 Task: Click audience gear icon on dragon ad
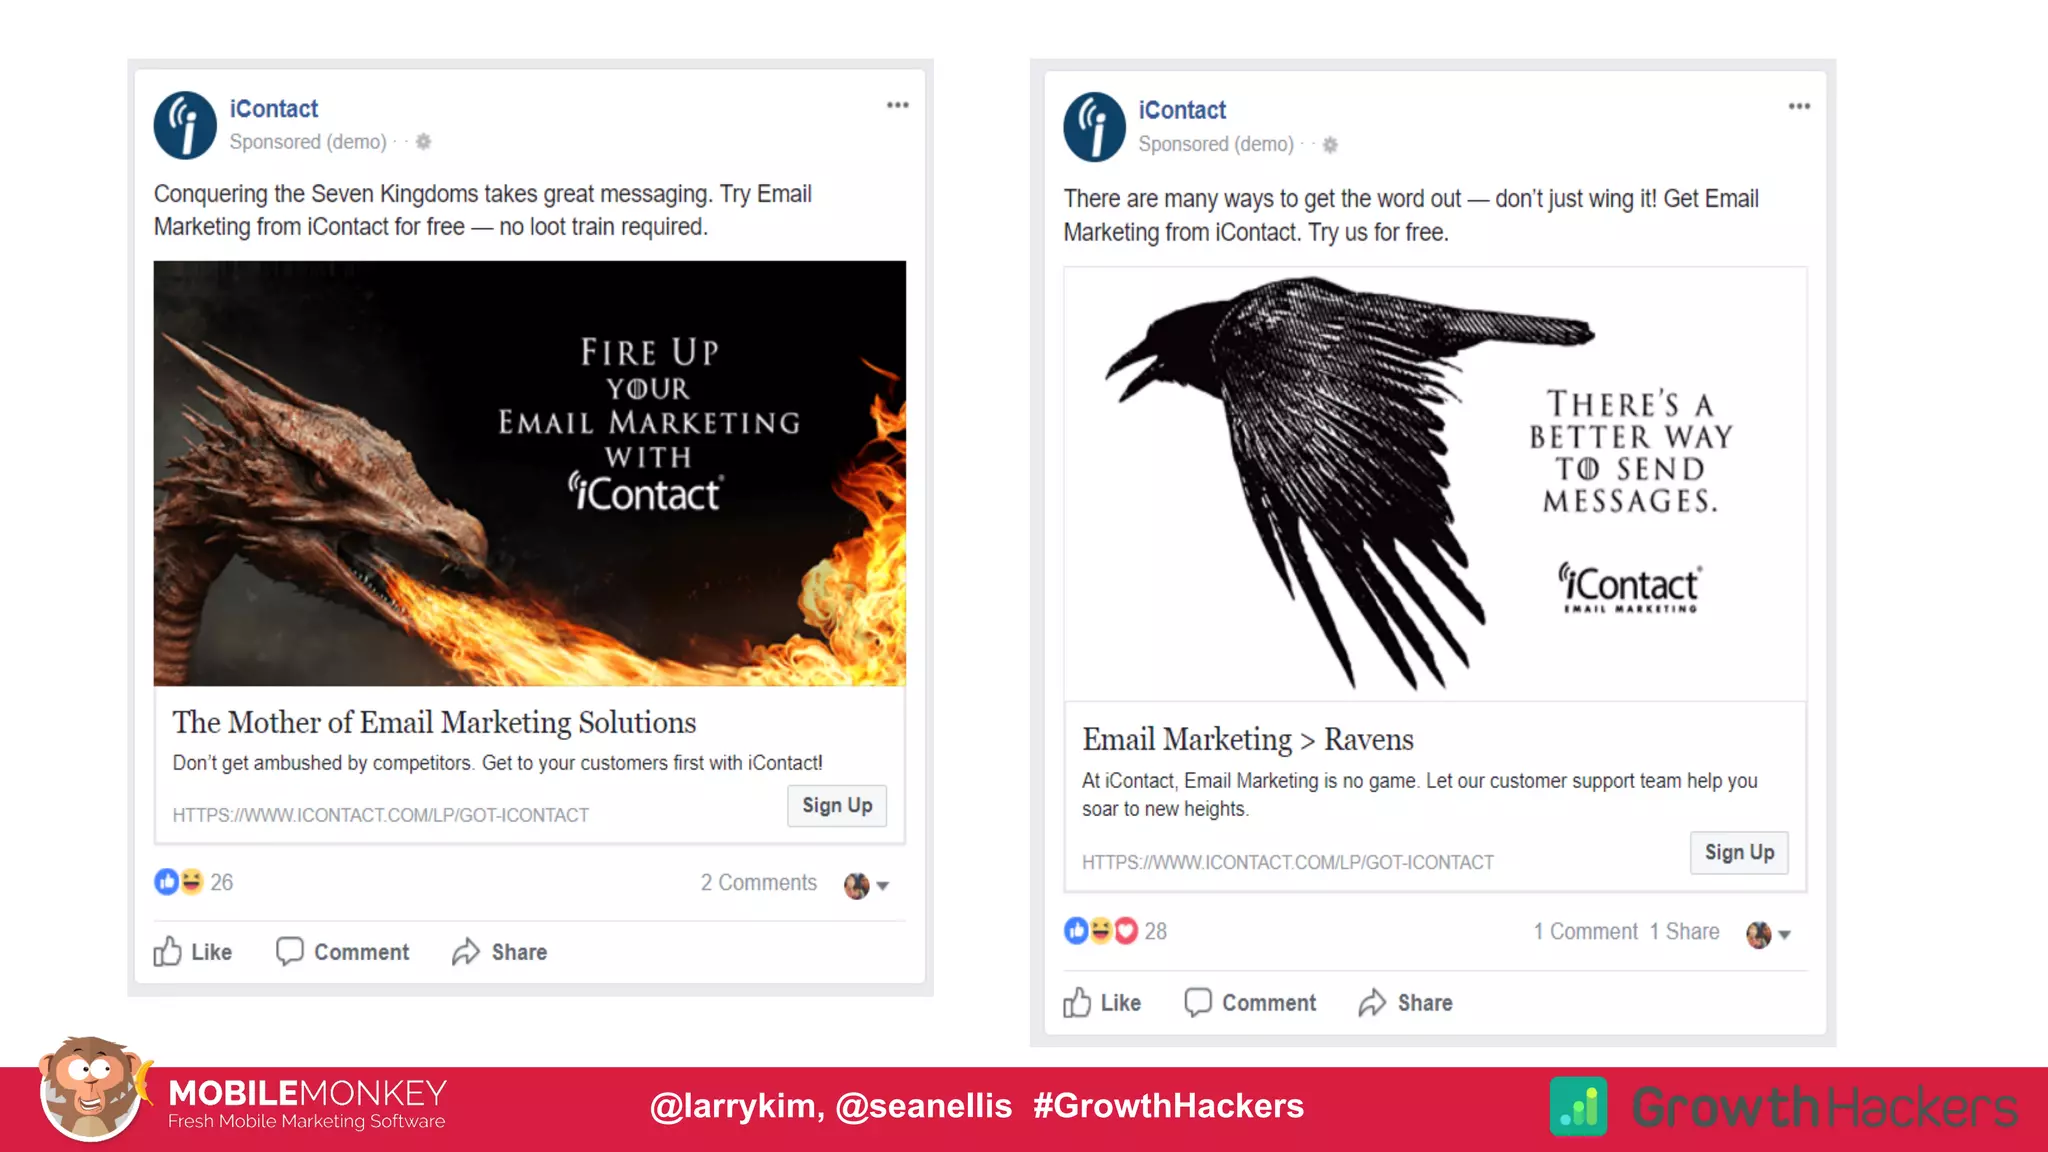424,142
